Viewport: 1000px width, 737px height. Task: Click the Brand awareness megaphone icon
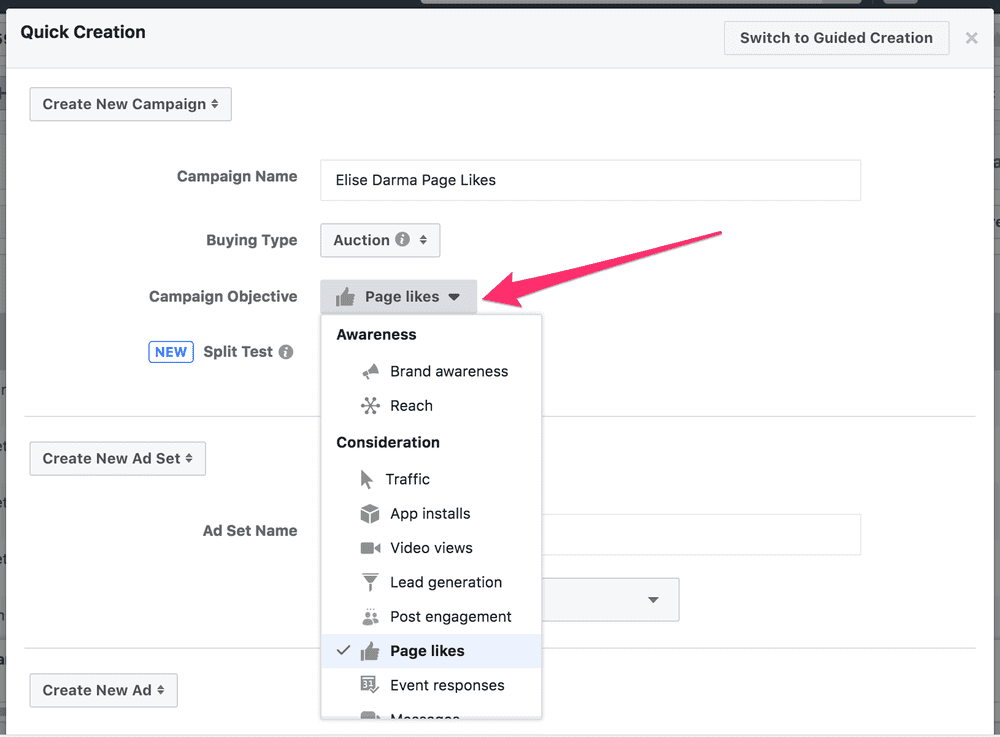pos(370,372)
